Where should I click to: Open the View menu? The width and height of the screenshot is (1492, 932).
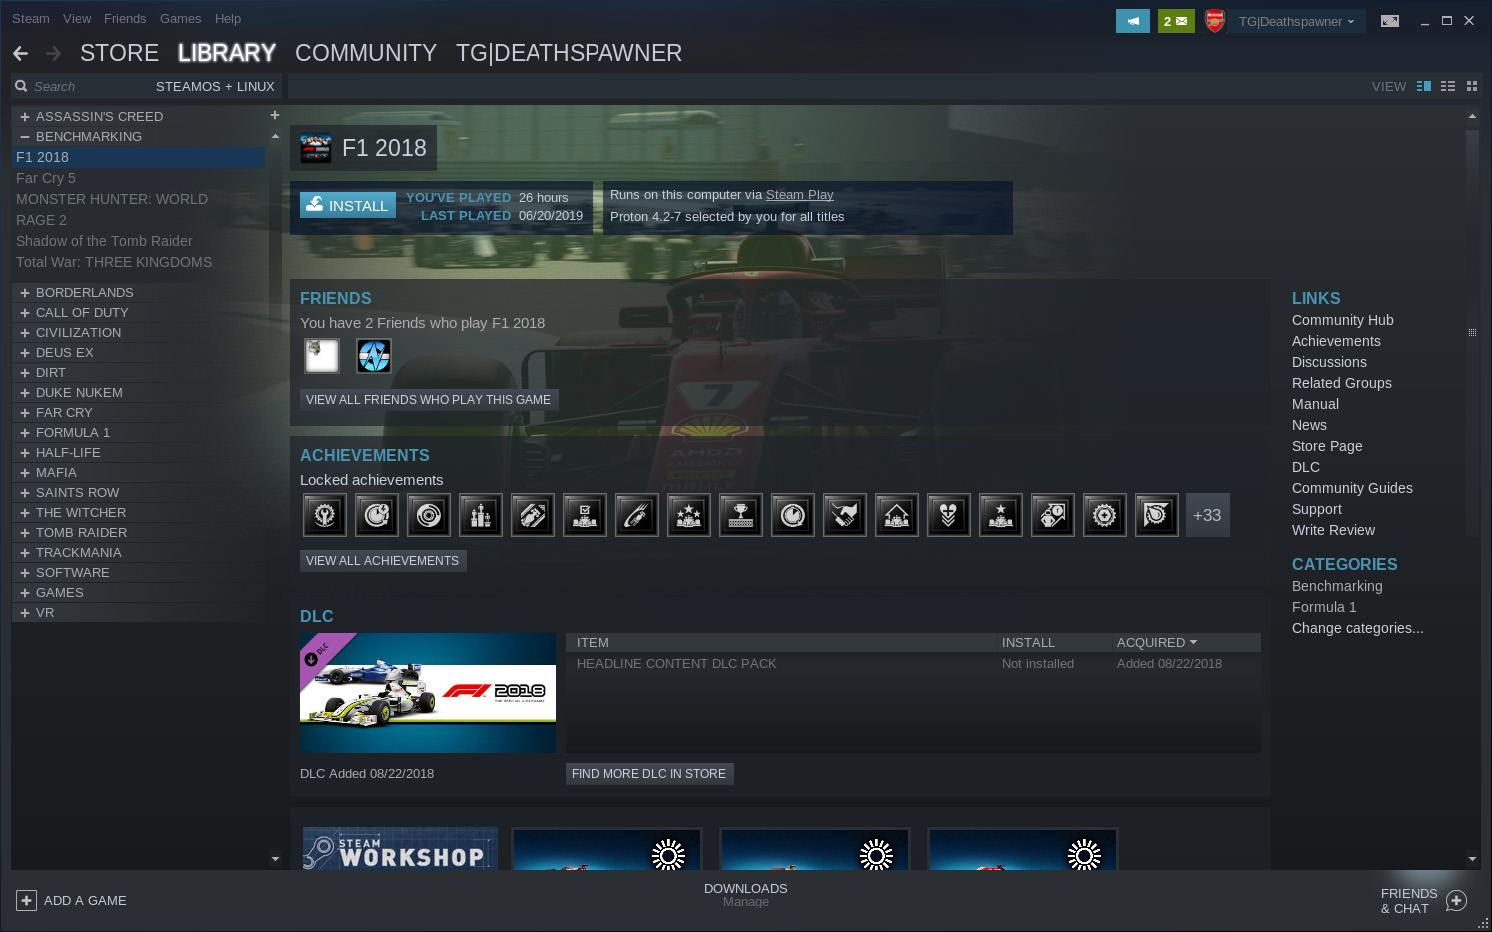point(77,18)
